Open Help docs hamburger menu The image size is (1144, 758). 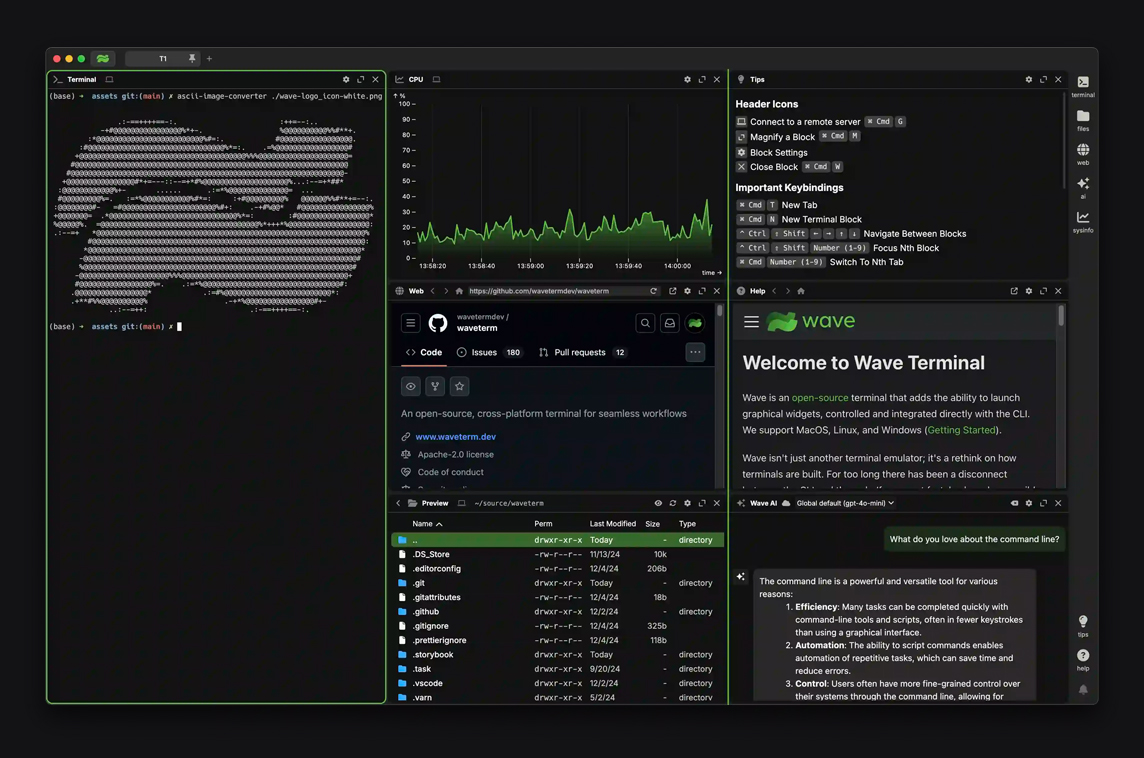click(x=751, y=322)
